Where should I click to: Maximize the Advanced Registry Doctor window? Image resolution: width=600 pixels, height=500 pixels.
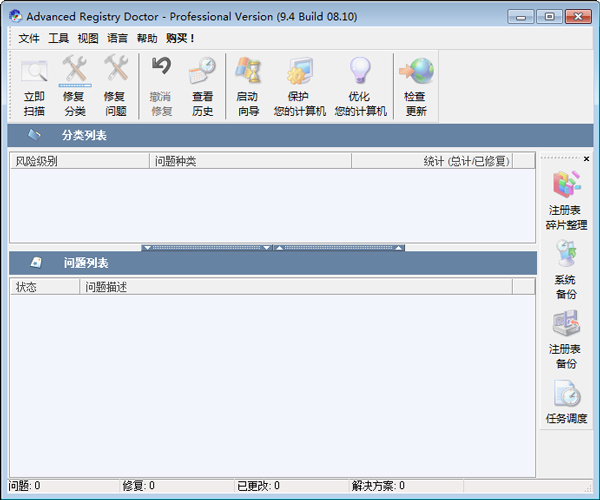549,17
